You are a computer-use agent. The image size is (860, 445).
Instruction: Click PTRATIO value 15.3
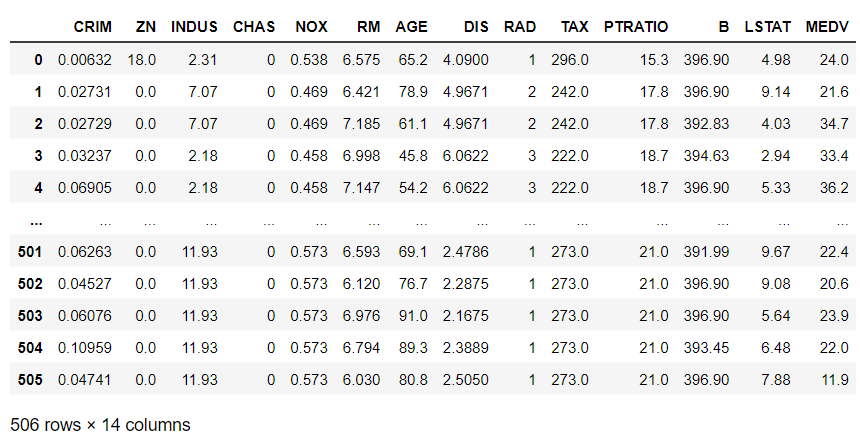point(654,59)
